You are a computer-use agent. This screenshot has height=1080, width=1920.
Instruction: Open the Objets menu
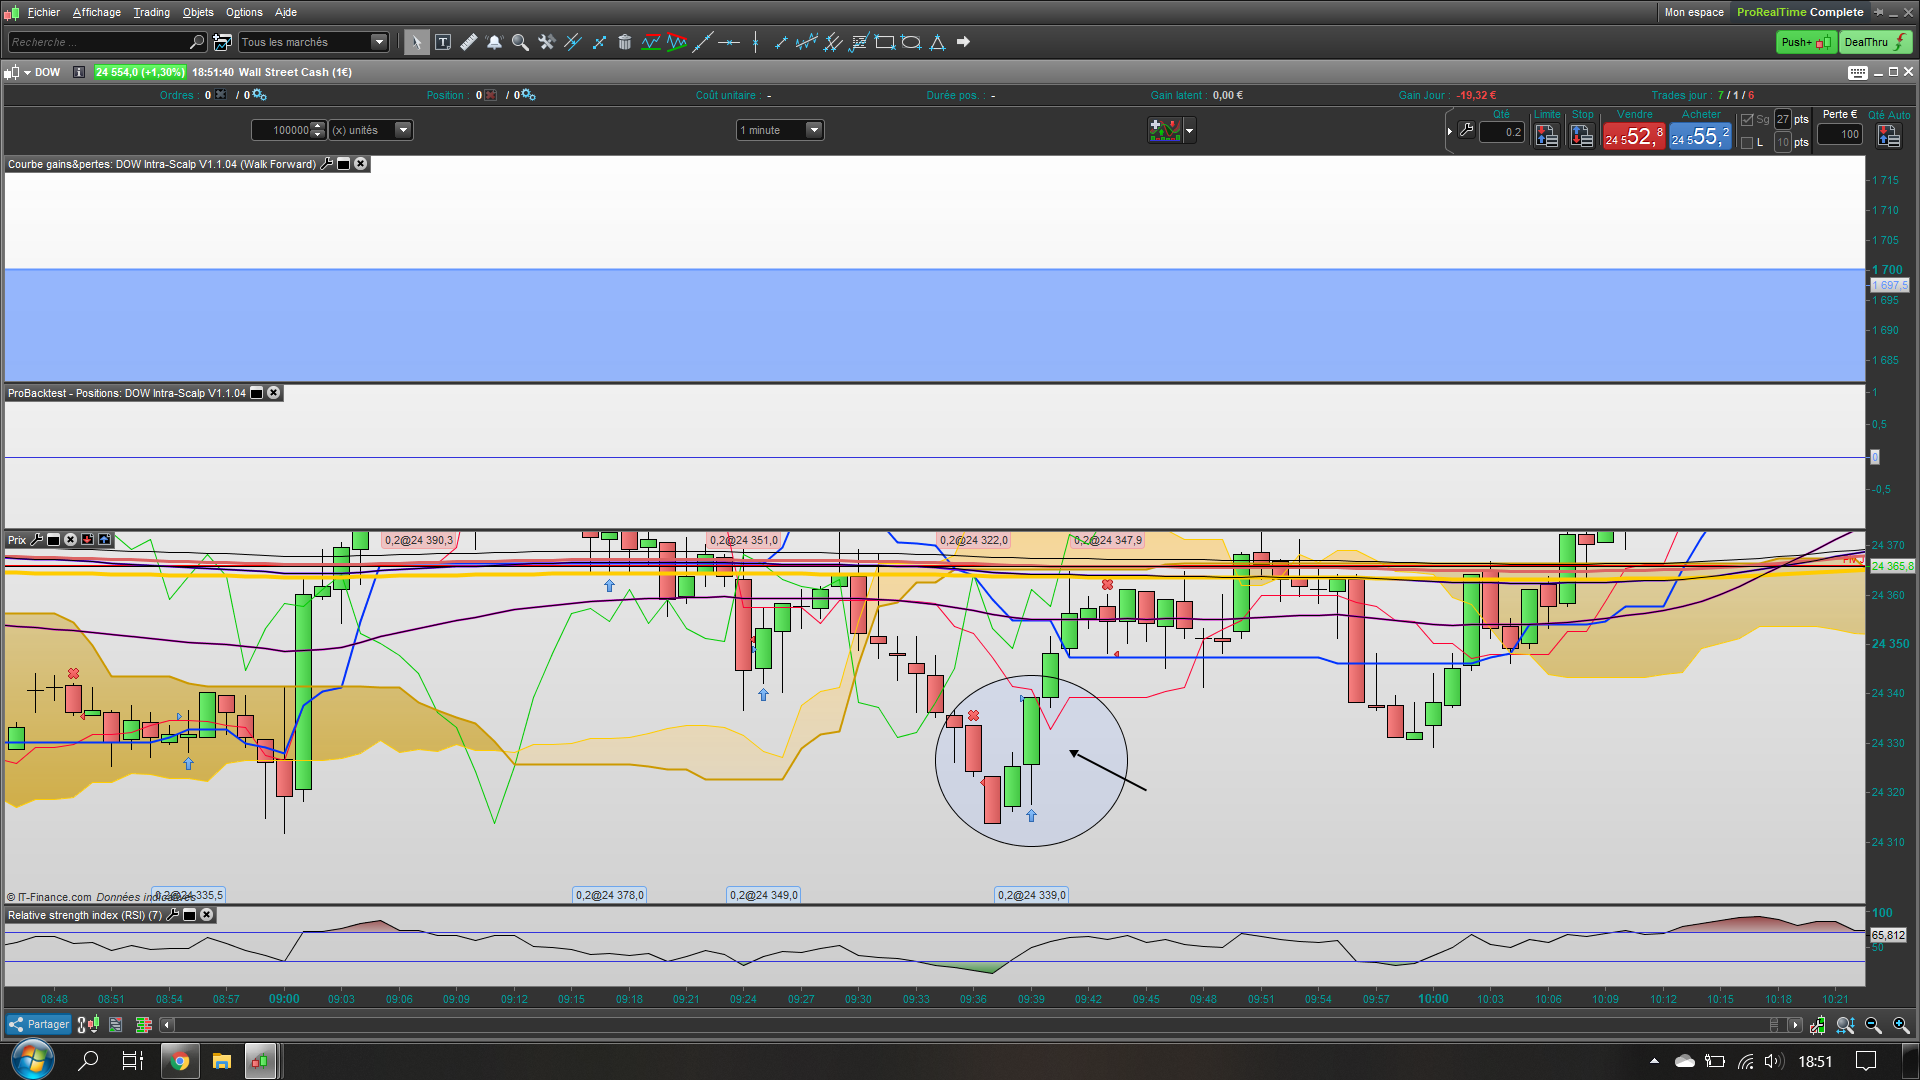(198, 12)
